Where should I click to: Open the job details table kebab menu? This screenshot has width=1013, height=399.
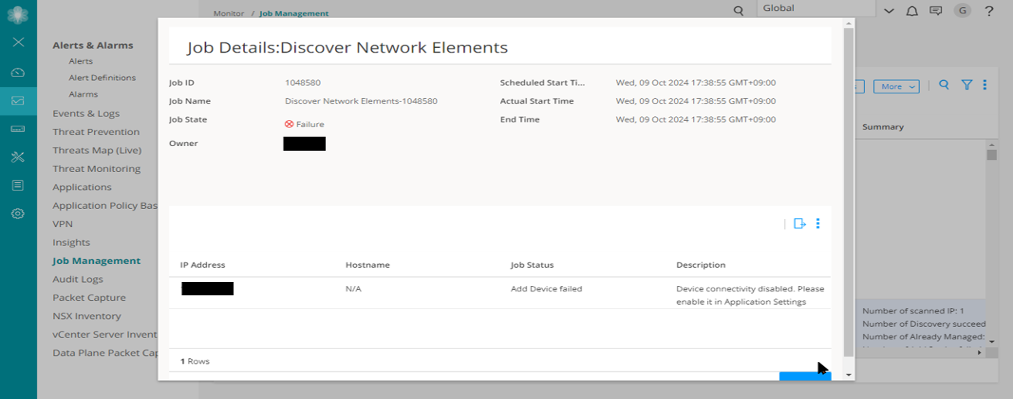coord(818,223)
